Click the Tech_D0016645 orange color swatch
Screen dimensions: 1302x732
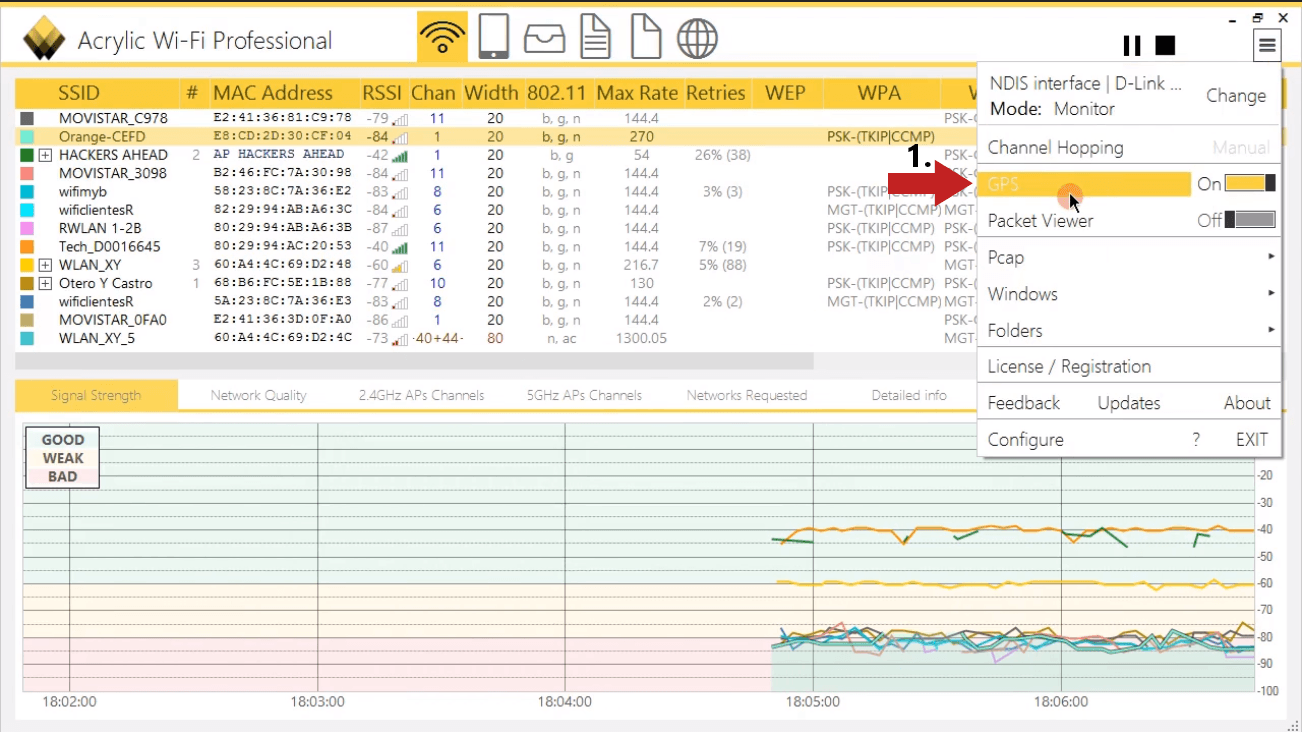27,246
